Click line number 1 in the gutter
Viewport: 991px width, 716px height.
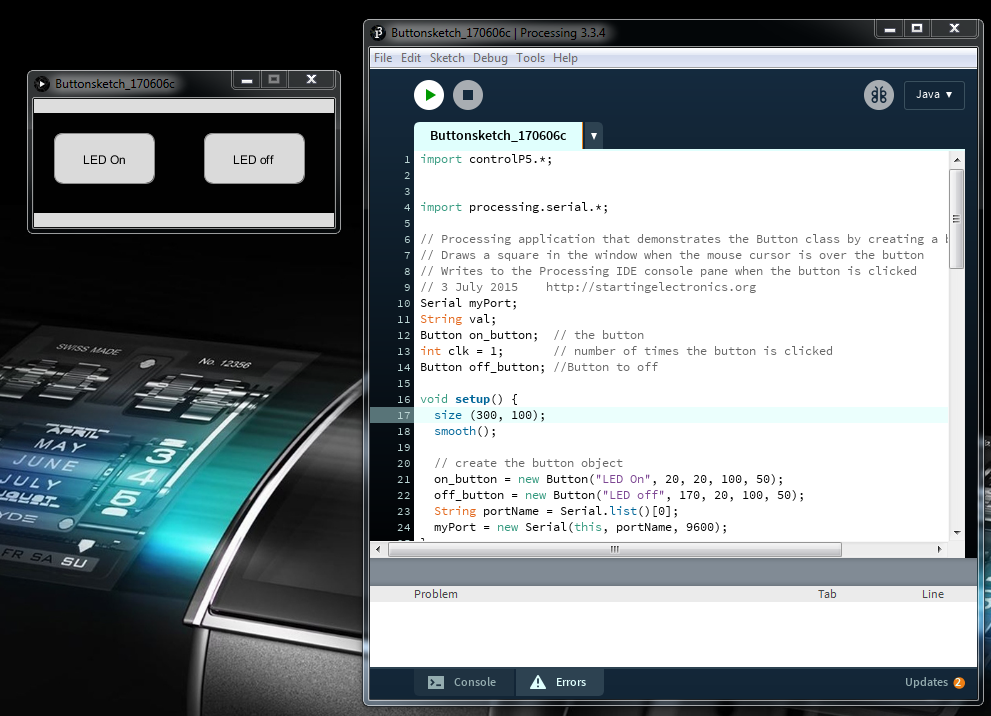click(407, 160)
